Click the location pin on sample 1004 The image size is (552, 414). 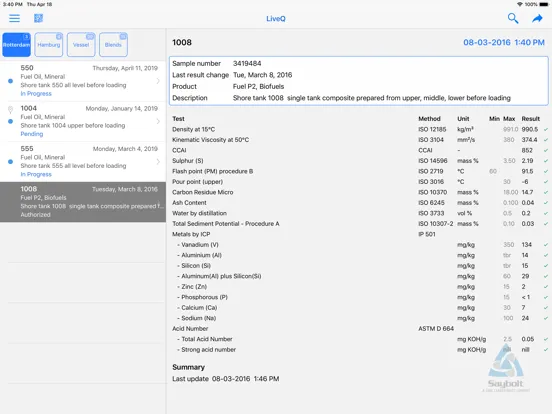tap(11, 110)
